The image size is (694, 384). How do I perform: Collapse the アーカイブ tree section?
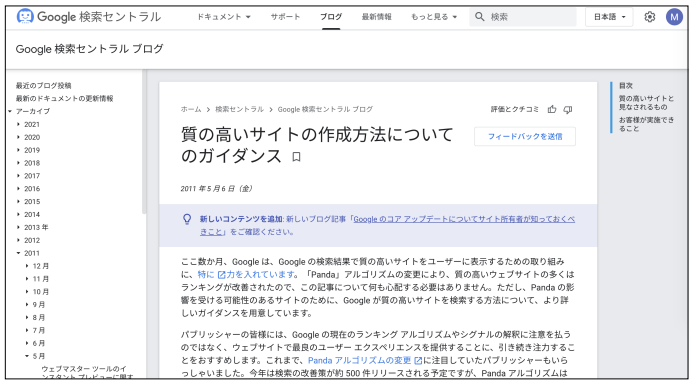(10, 111)
